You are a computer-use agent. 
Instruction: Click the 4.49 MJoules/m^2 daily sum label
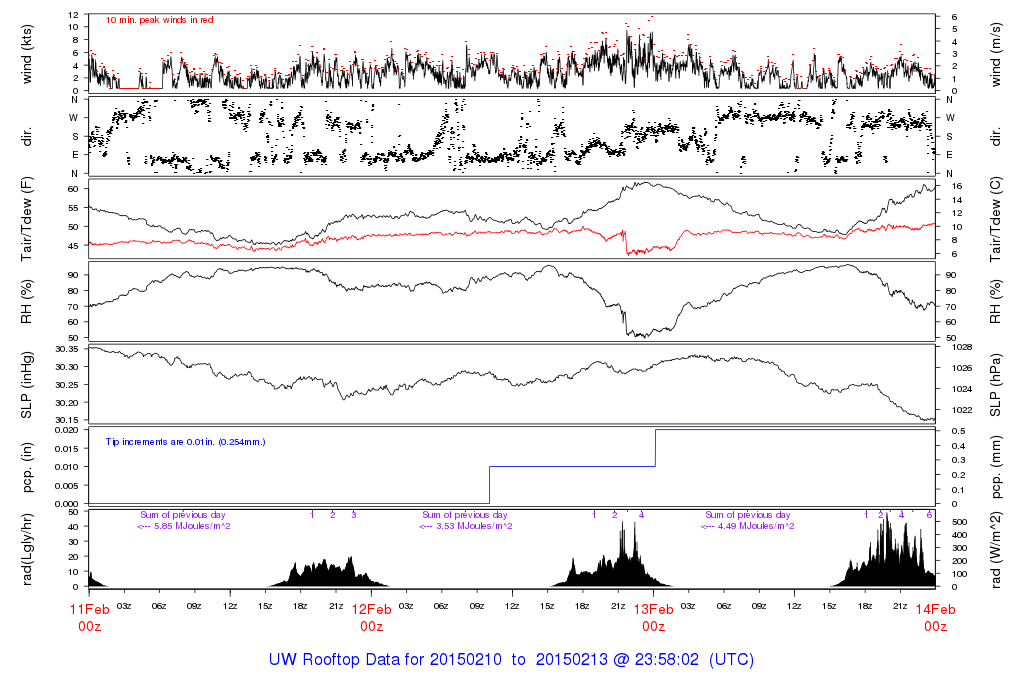click(748, 526)
